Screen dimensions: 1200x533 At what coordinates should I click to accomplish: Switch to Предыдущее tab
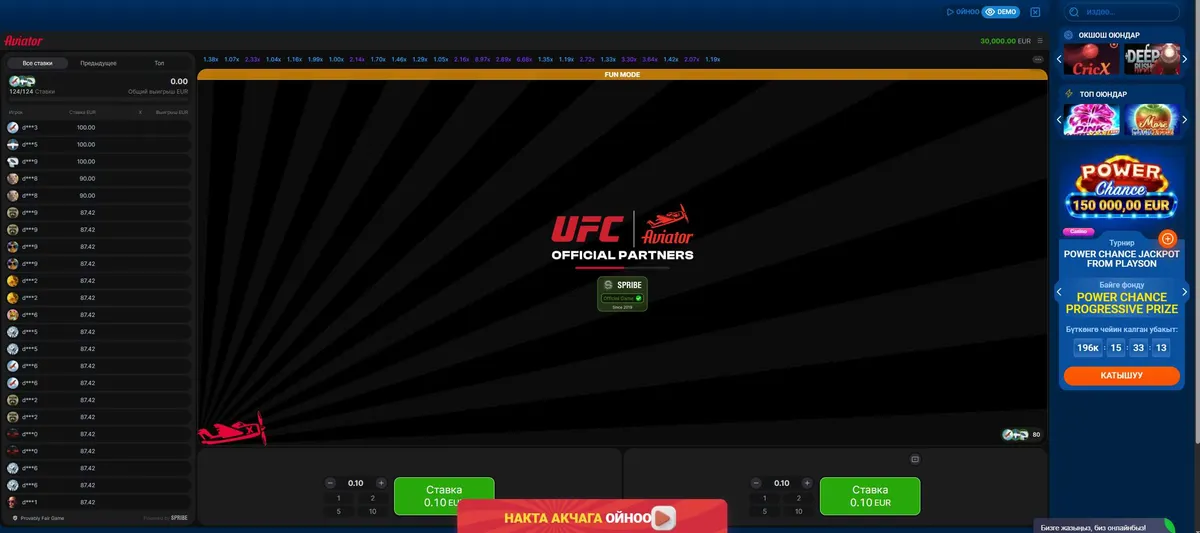click(98, 63)
